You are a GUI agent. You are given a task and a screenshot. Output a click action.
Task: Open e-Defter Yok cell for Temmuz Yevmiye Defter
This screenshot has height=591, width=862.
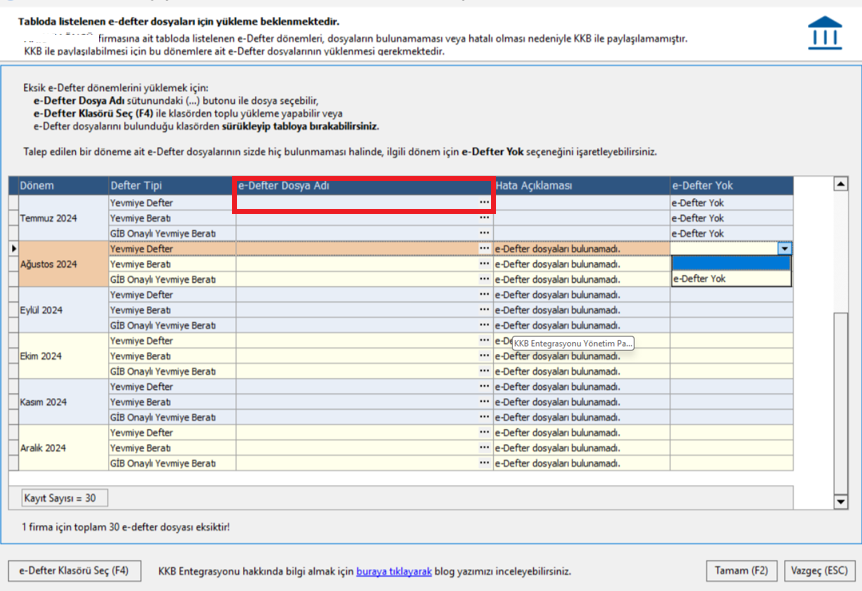731,202
